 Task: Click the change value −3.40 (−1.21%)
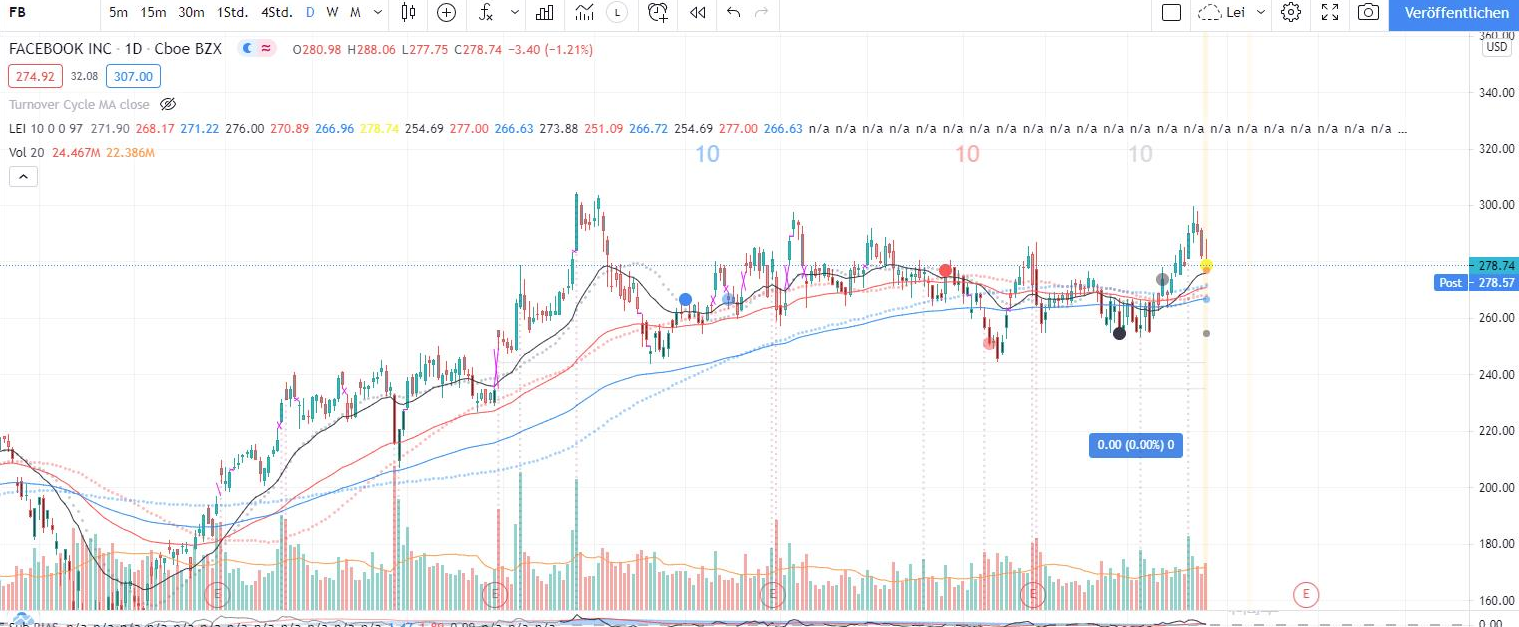tap(550, 49)
